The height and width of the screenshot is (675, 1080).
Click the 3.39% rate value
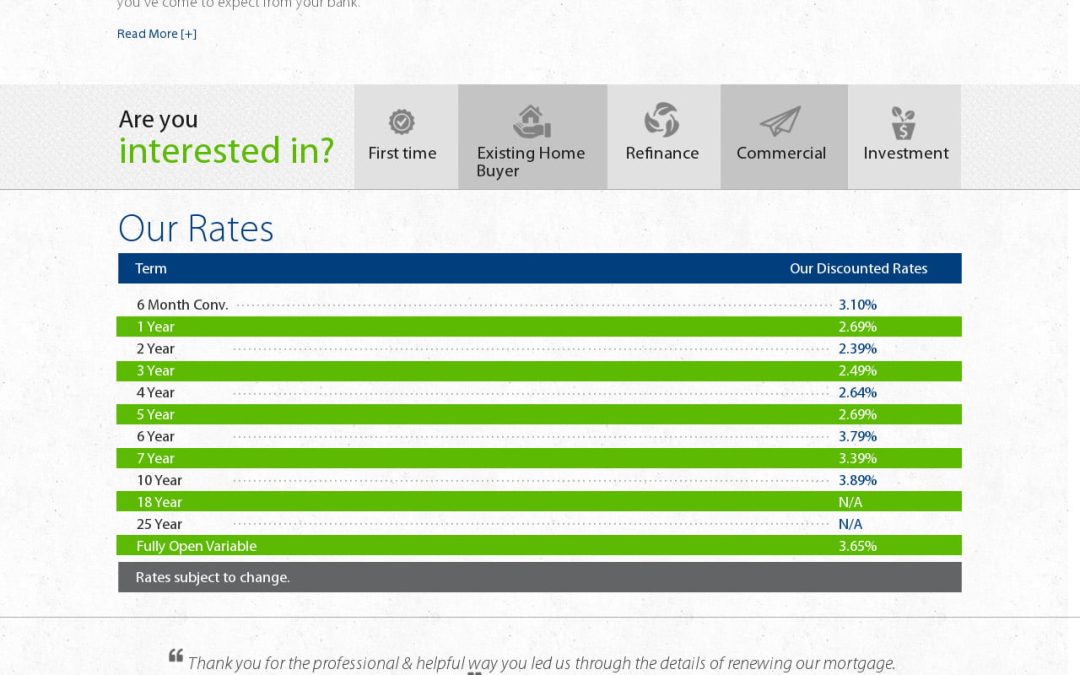pos(858,458)
